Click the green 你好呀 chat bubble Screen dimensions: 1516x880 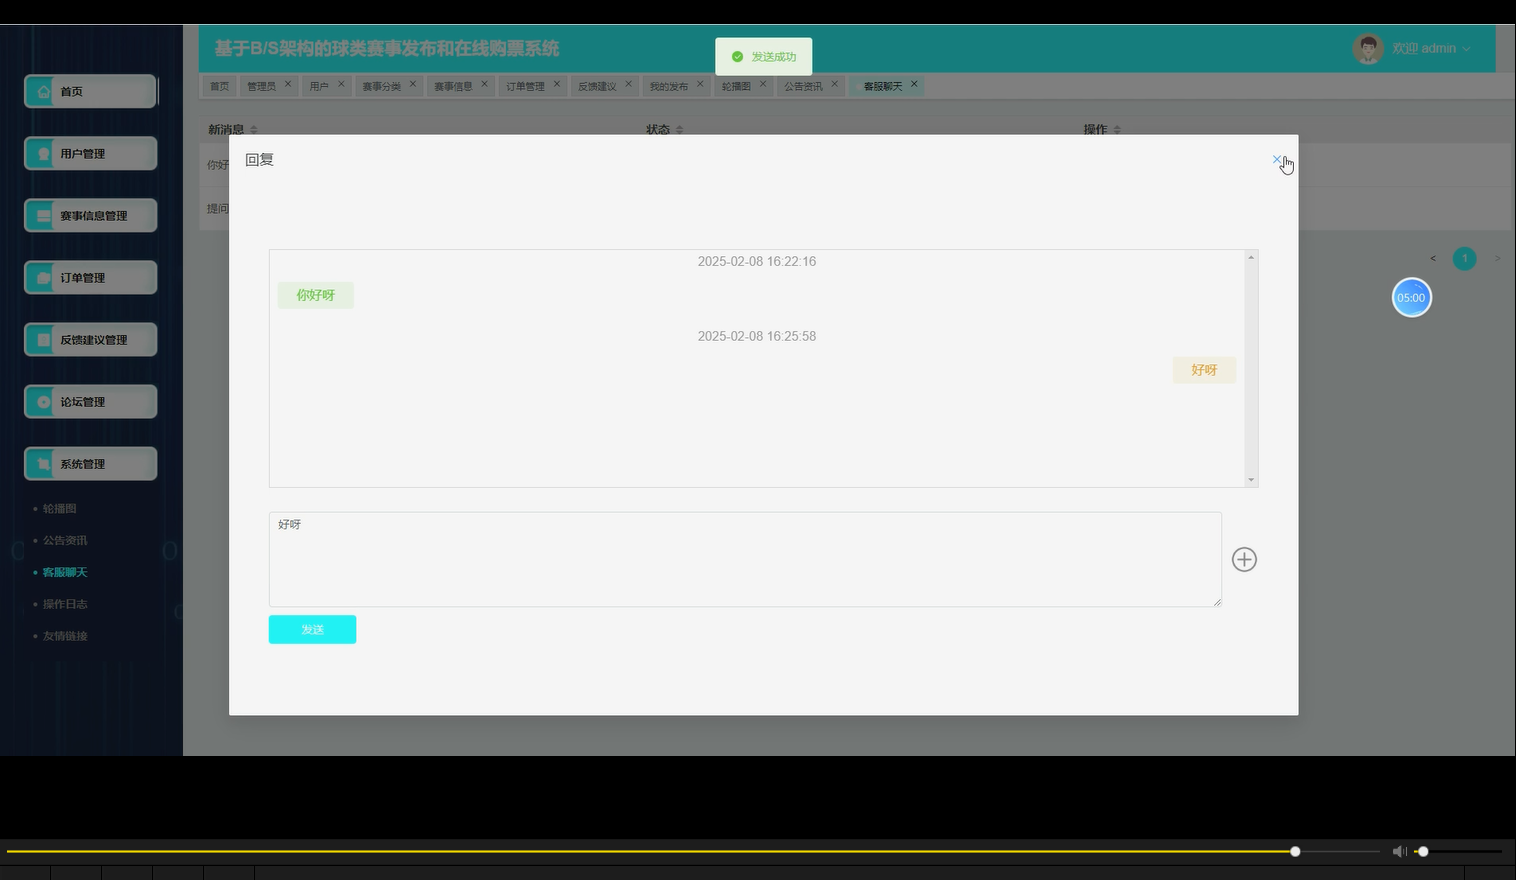[315, 295]
